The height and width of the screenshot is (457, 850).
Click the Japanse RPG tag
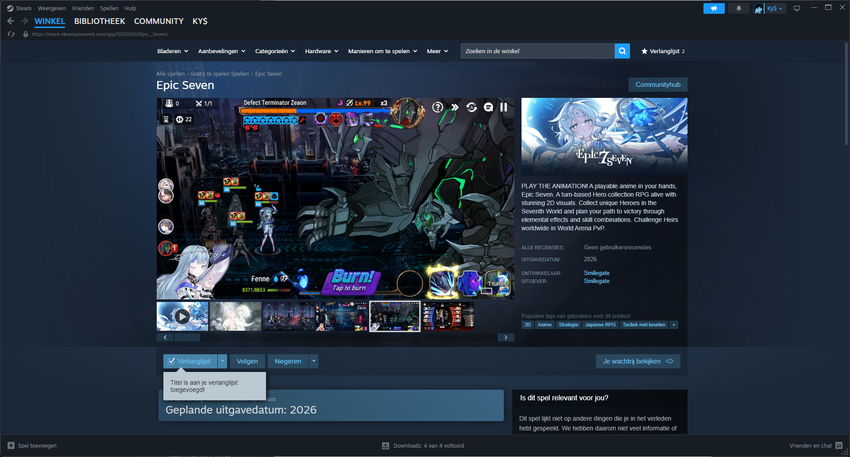click(600, 325)
